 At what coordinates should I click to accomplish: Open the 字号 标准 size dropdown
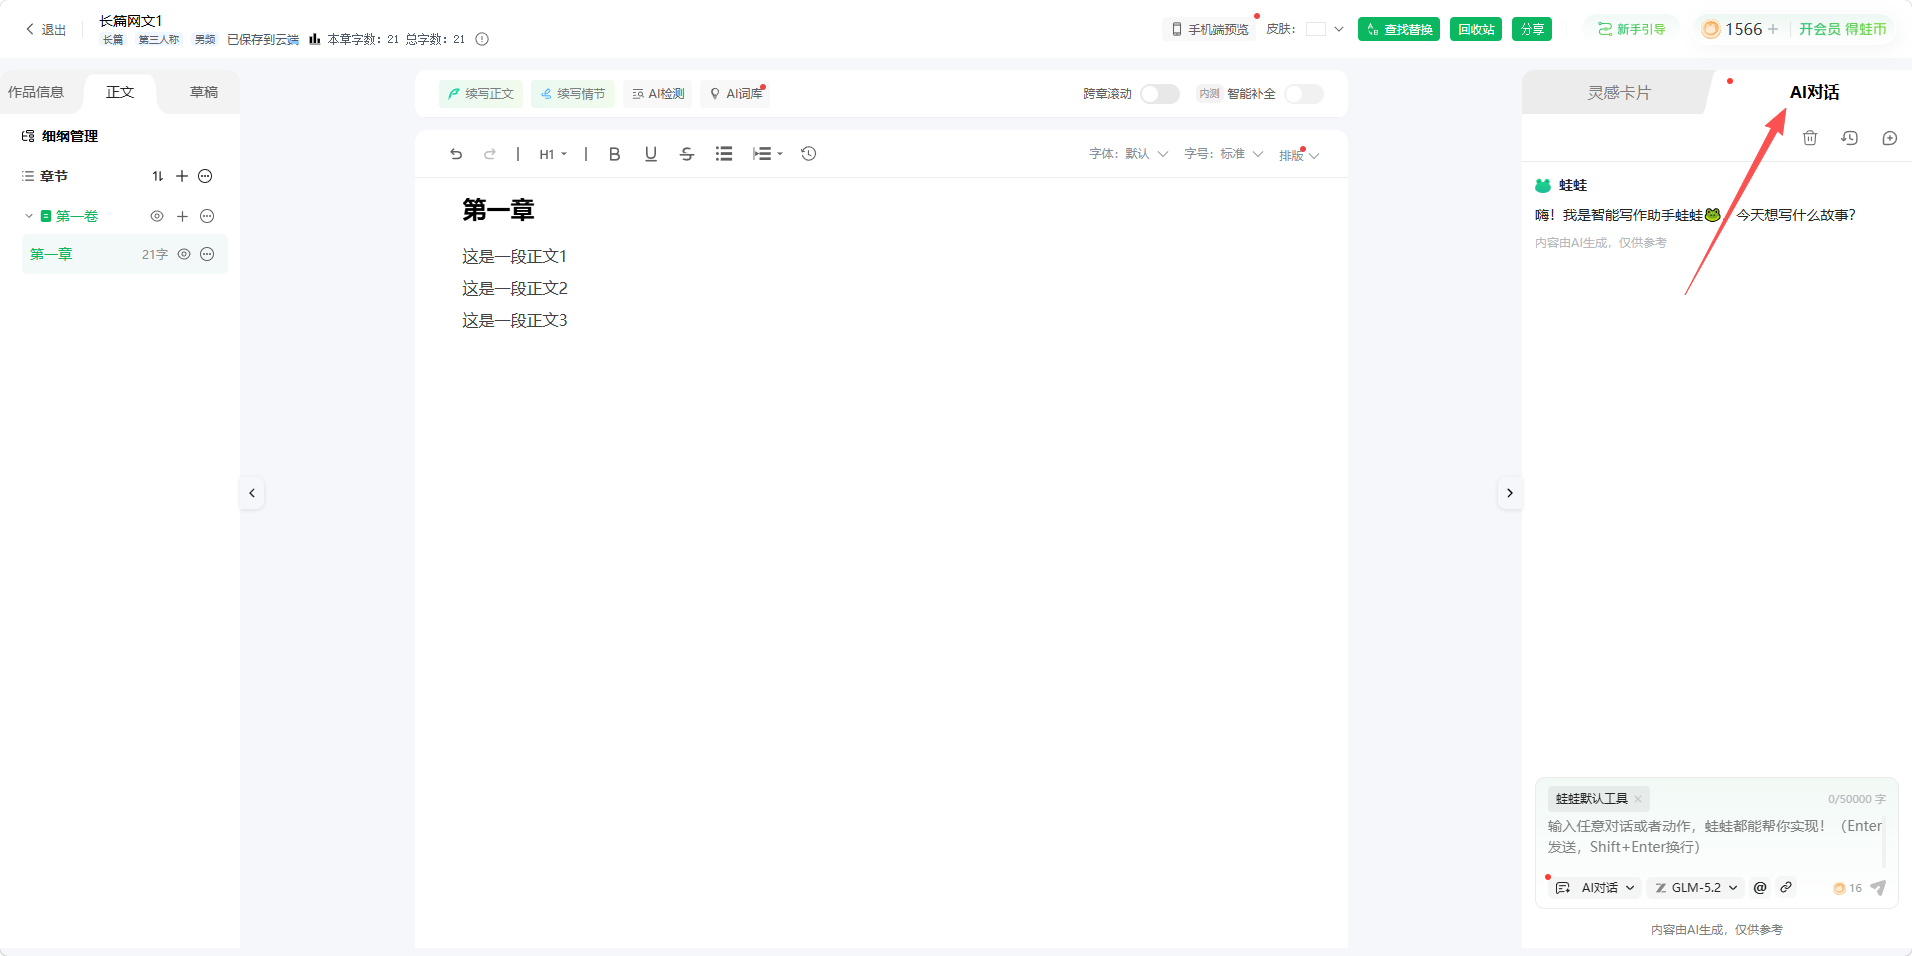(1224, 154)
